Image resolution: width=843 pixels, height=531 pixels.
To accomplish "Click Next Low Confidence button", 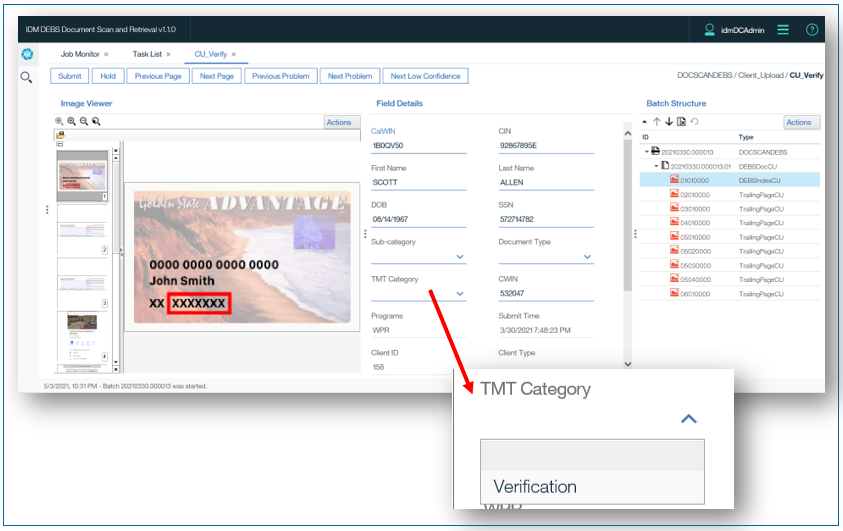I will [x=425, y=76].
